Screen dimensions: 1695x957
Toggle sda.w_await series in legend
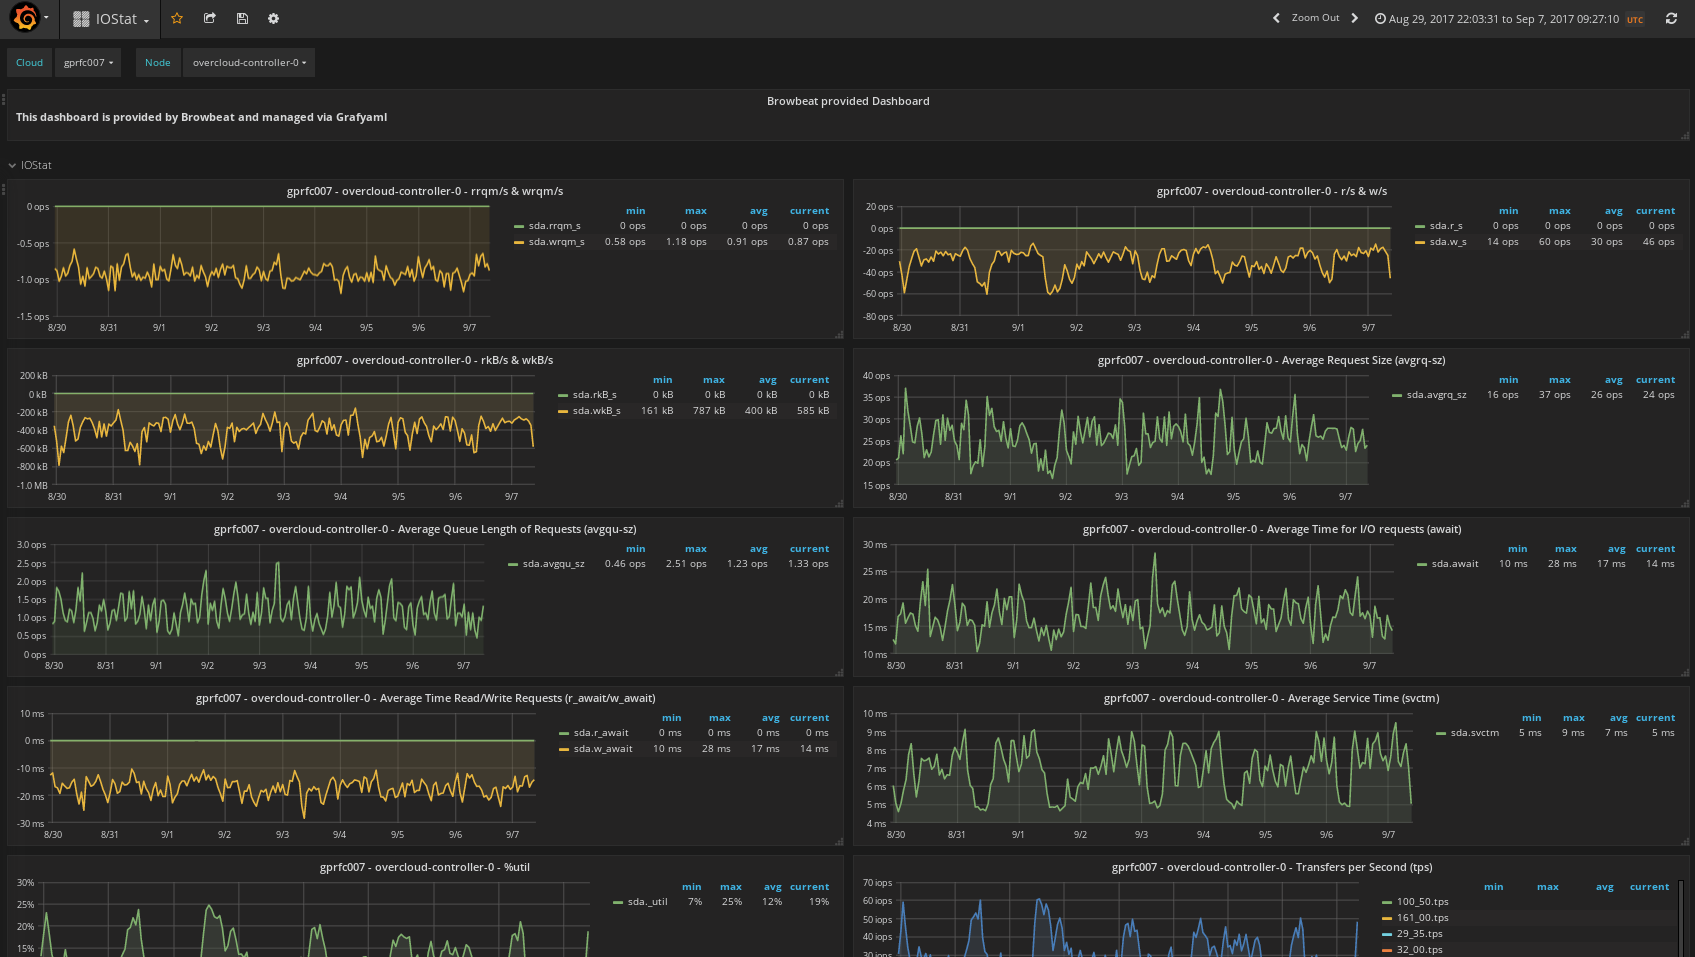click(x=602, y=749)
